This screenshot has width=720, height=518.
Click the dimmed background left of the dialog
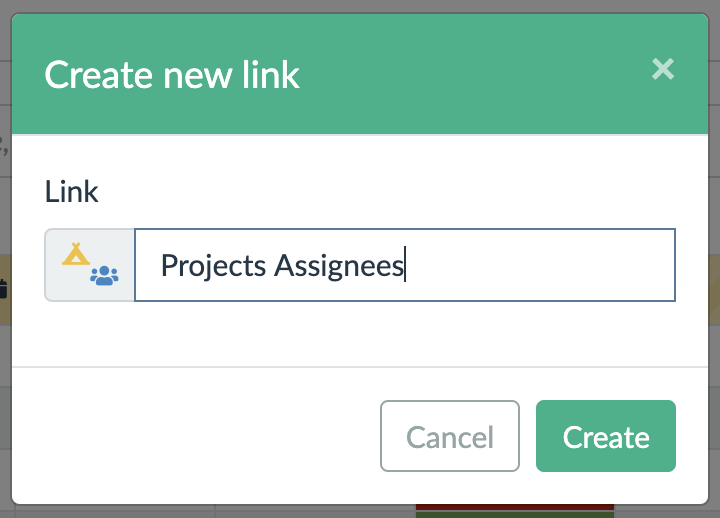[5, 400]
